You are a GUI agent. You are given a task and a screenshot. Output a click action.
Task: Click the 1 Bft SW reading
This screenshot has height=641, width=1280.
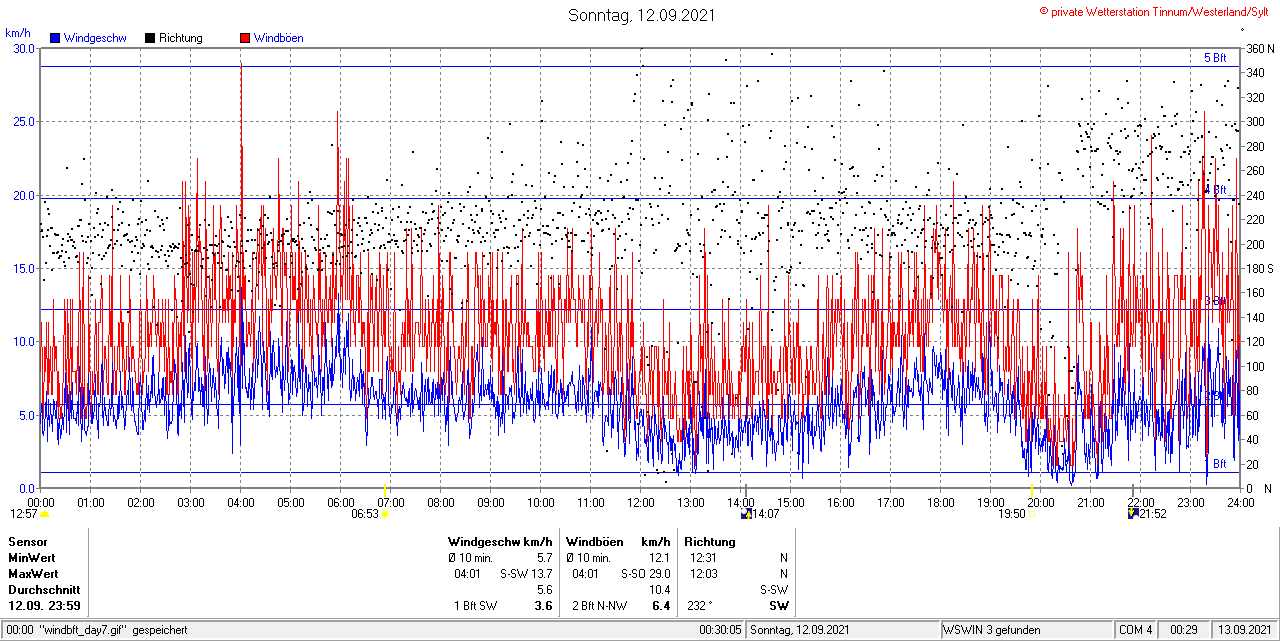click(x=474, y=606)
